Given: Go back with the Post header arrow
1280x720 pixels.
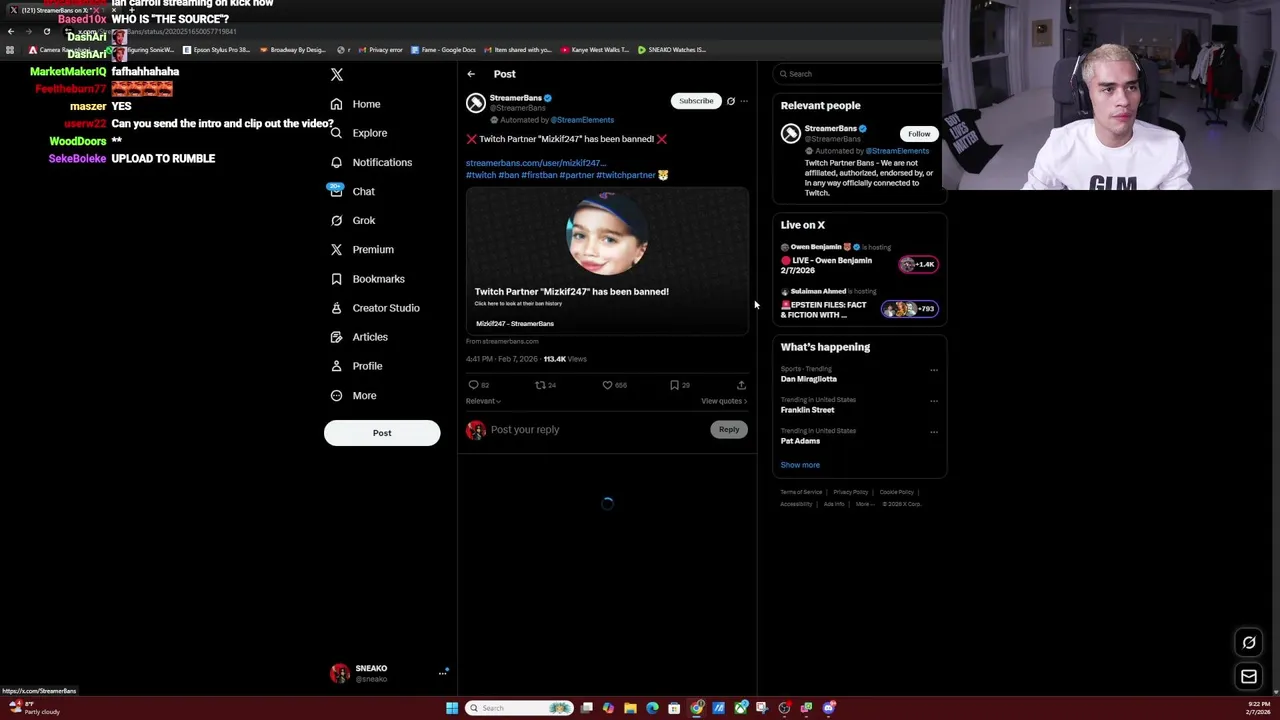Looking at the screenshot, I should pos(471,74).
